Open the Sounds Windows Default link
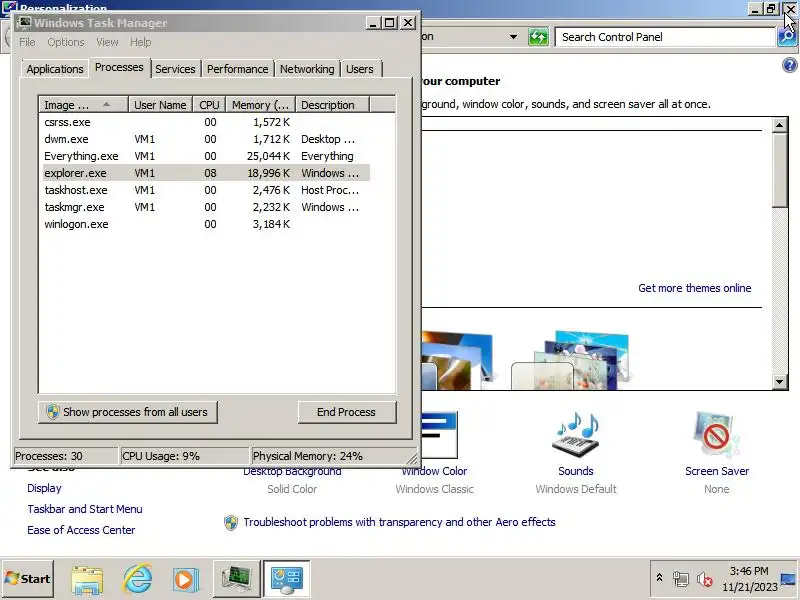The image size is (800, 600). (576, 471)
